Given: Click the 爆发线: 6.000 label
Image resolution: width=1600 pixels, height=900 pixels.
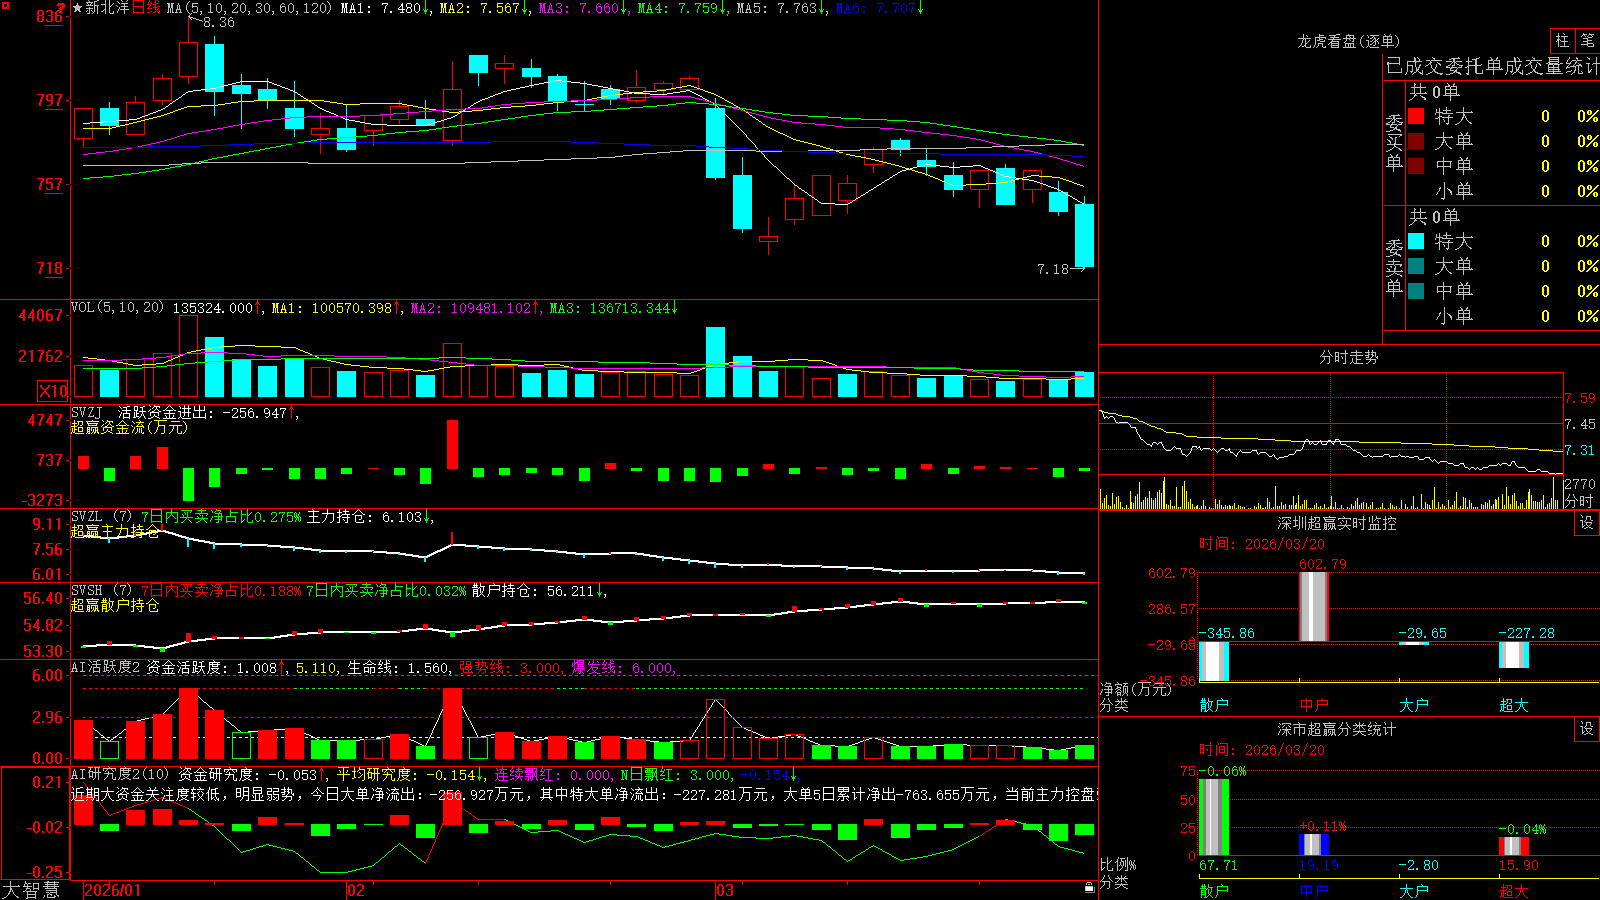Looking at the screenshot, I should (x=622, y=668).
